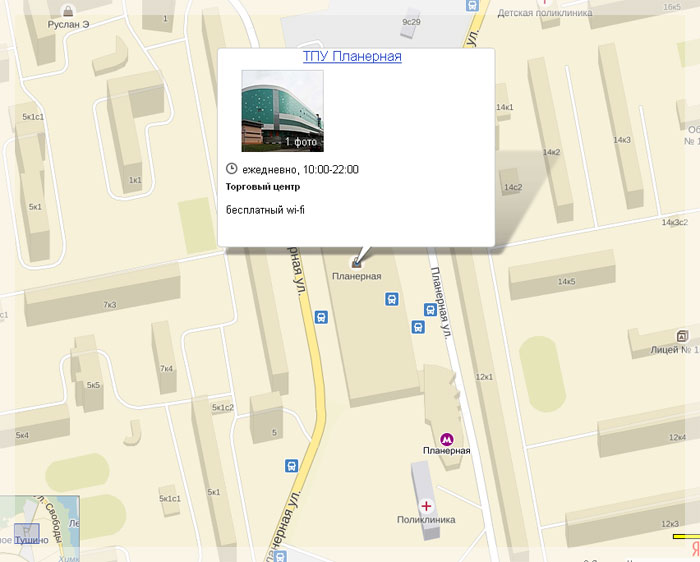The height and width of the screenshot is (562, 700).
Task: Click the Детская поликлиника map label
Action: point(544,14)
